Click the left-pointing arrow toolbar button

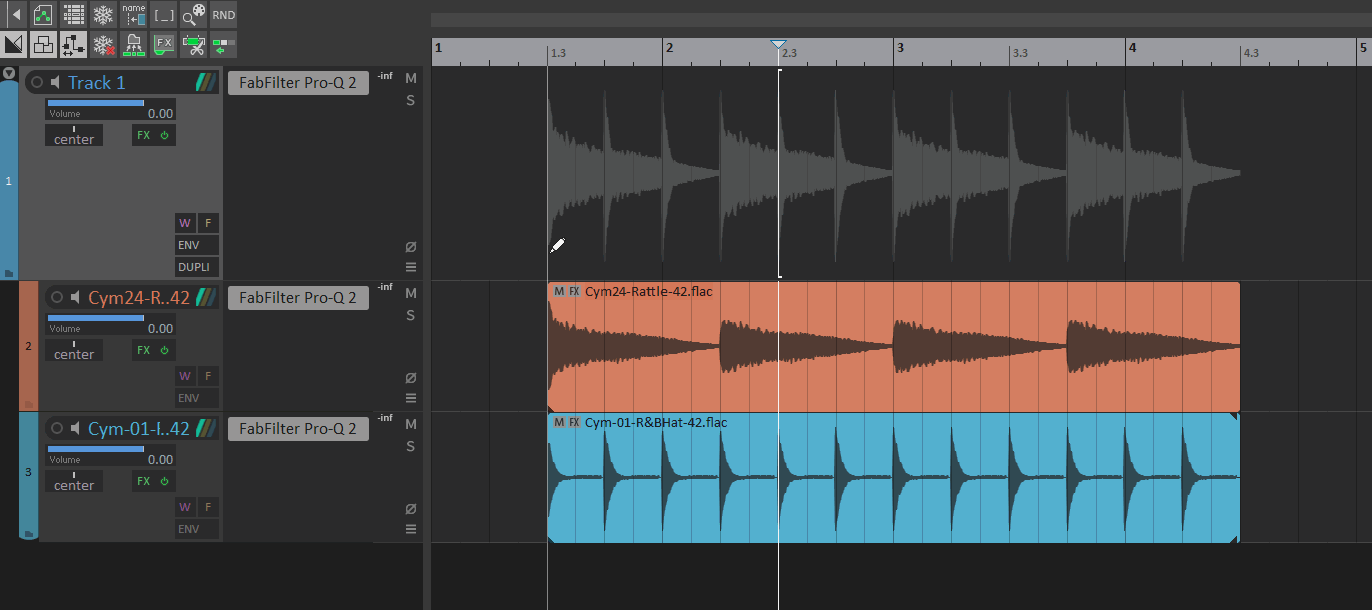point(14,14)
